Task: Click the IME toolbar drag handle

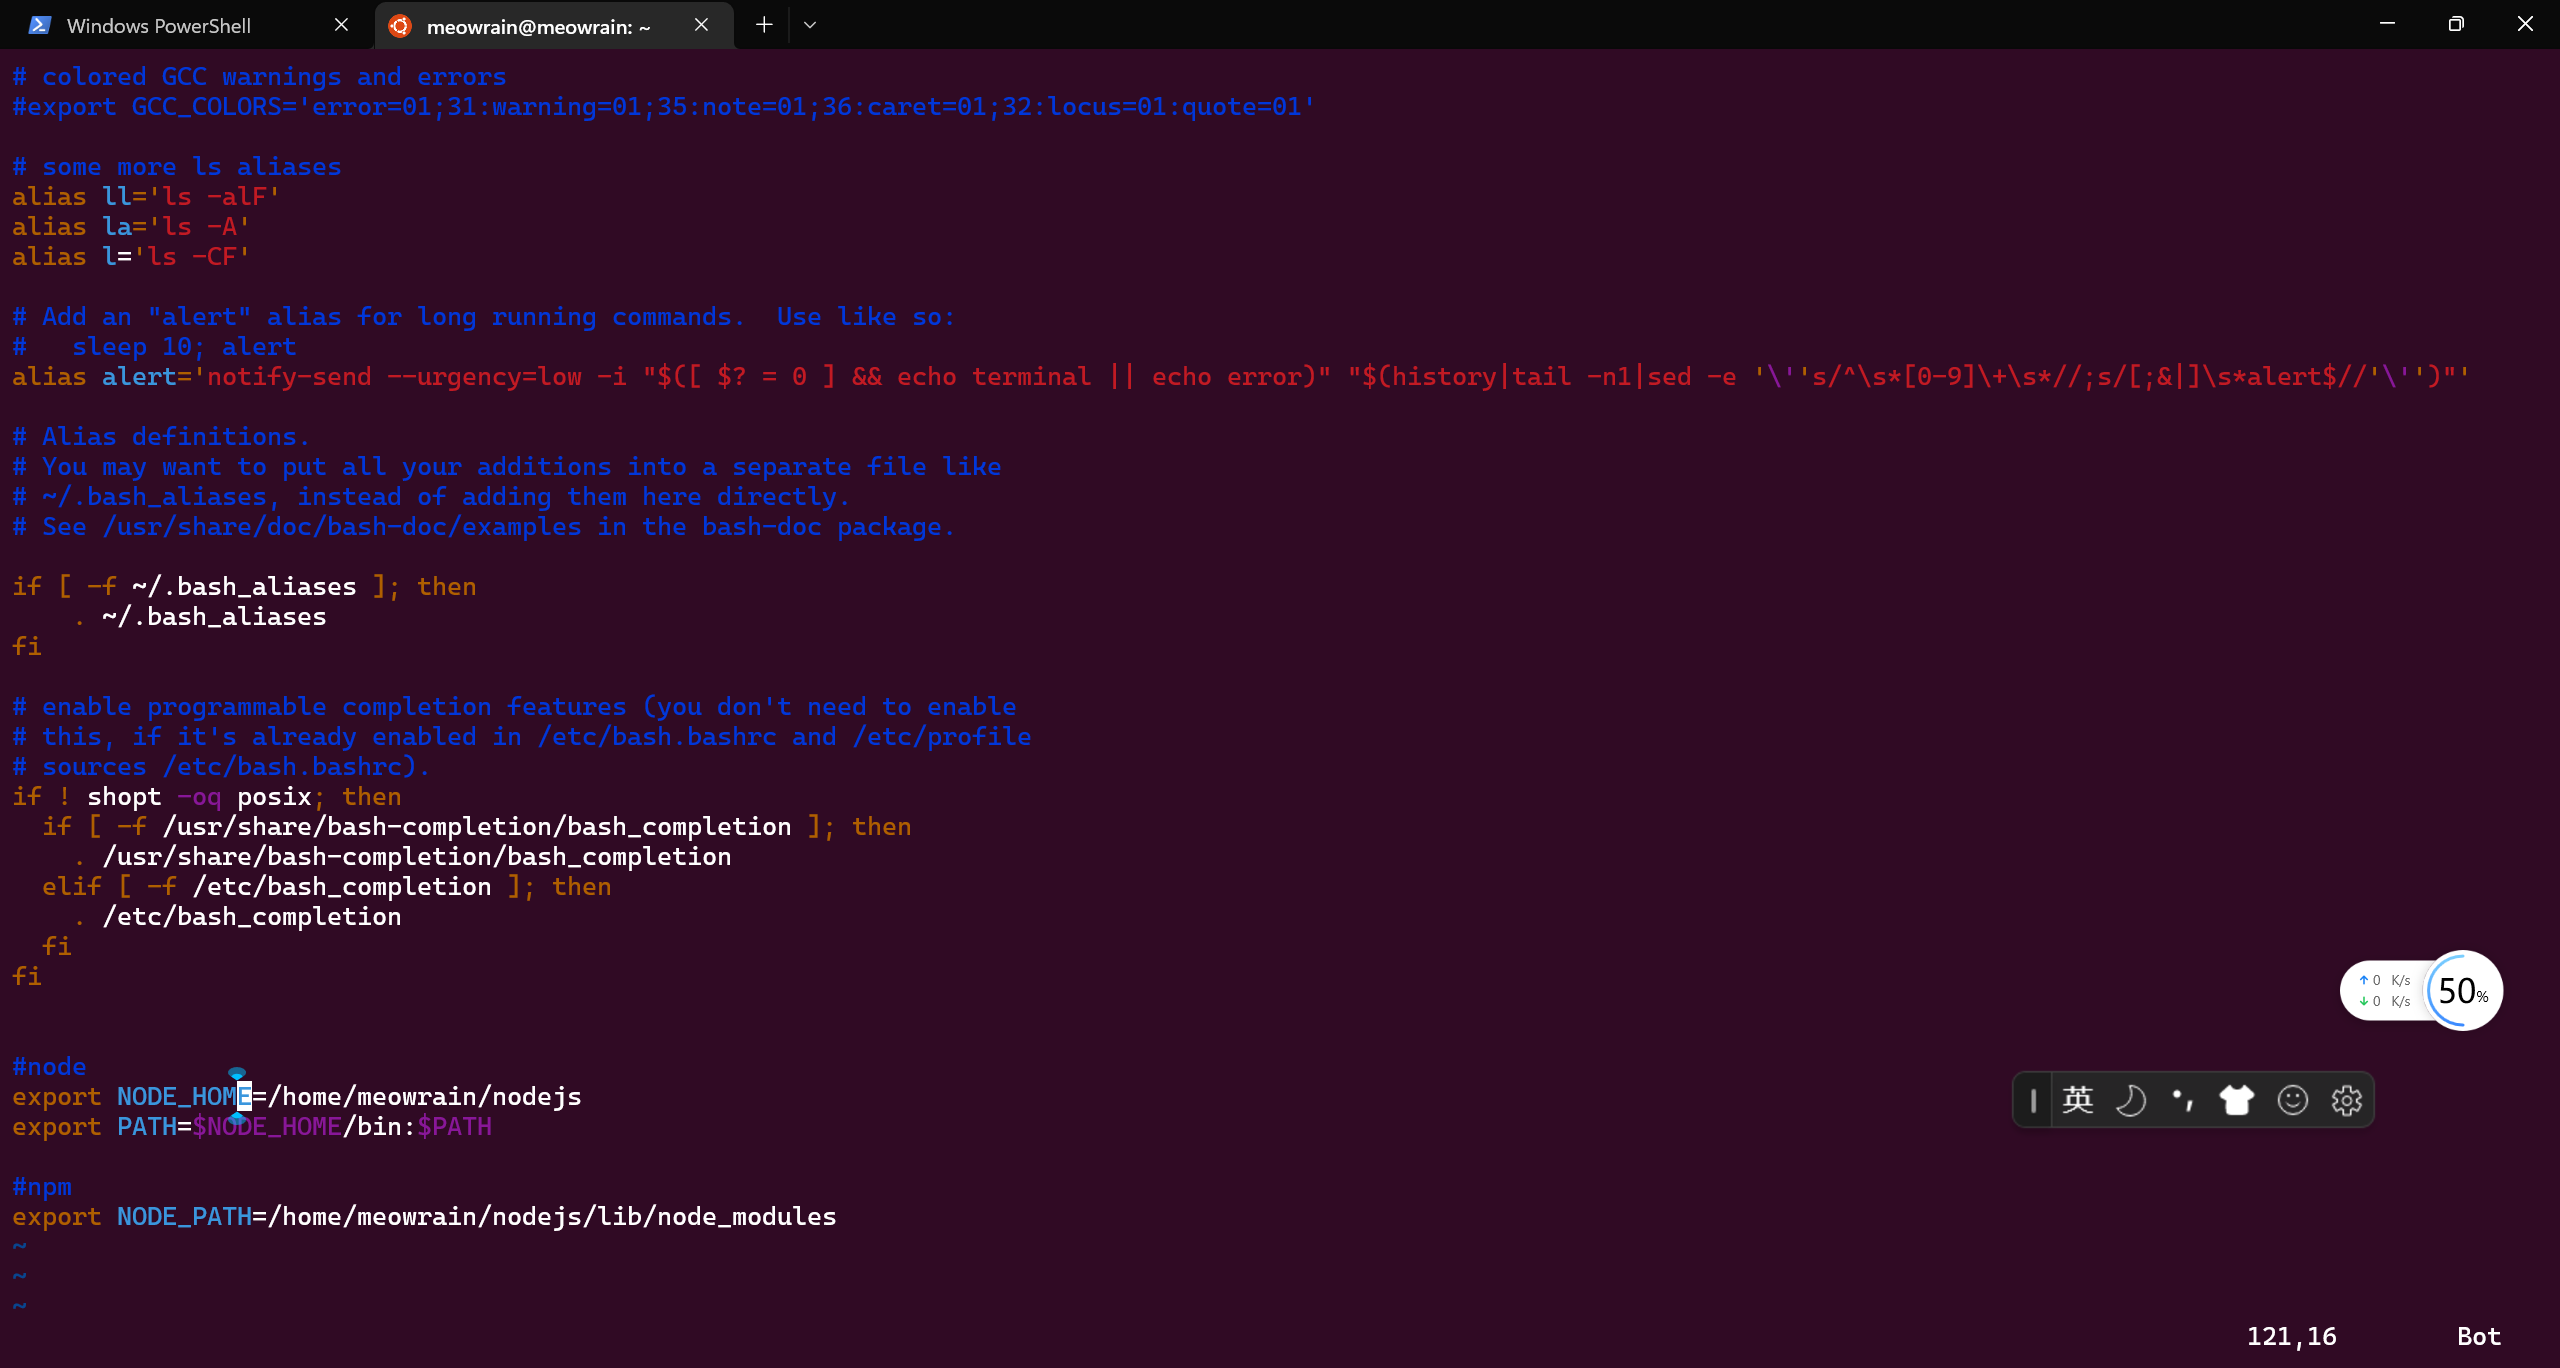Action: [x=2033, y=1100]
